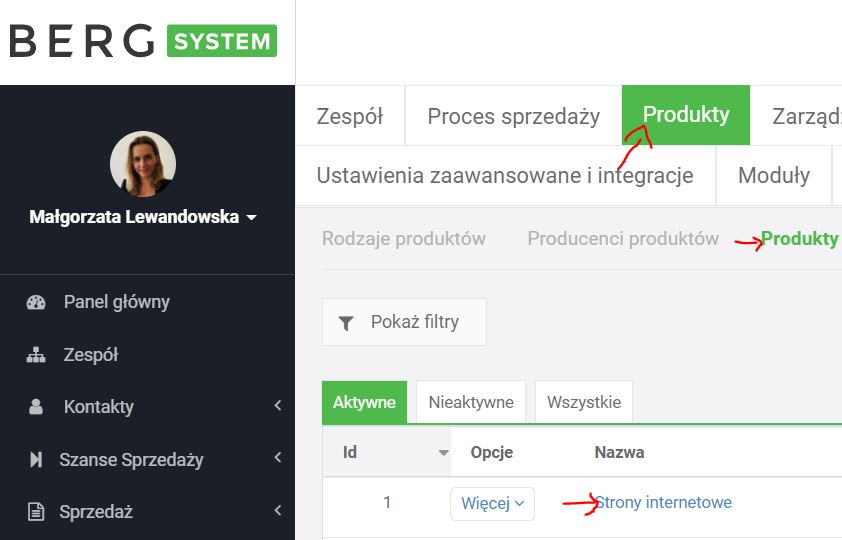The image size is (842, 540).
Task: Sort the table by Id column arrow
Action: [x=443, y=453]
